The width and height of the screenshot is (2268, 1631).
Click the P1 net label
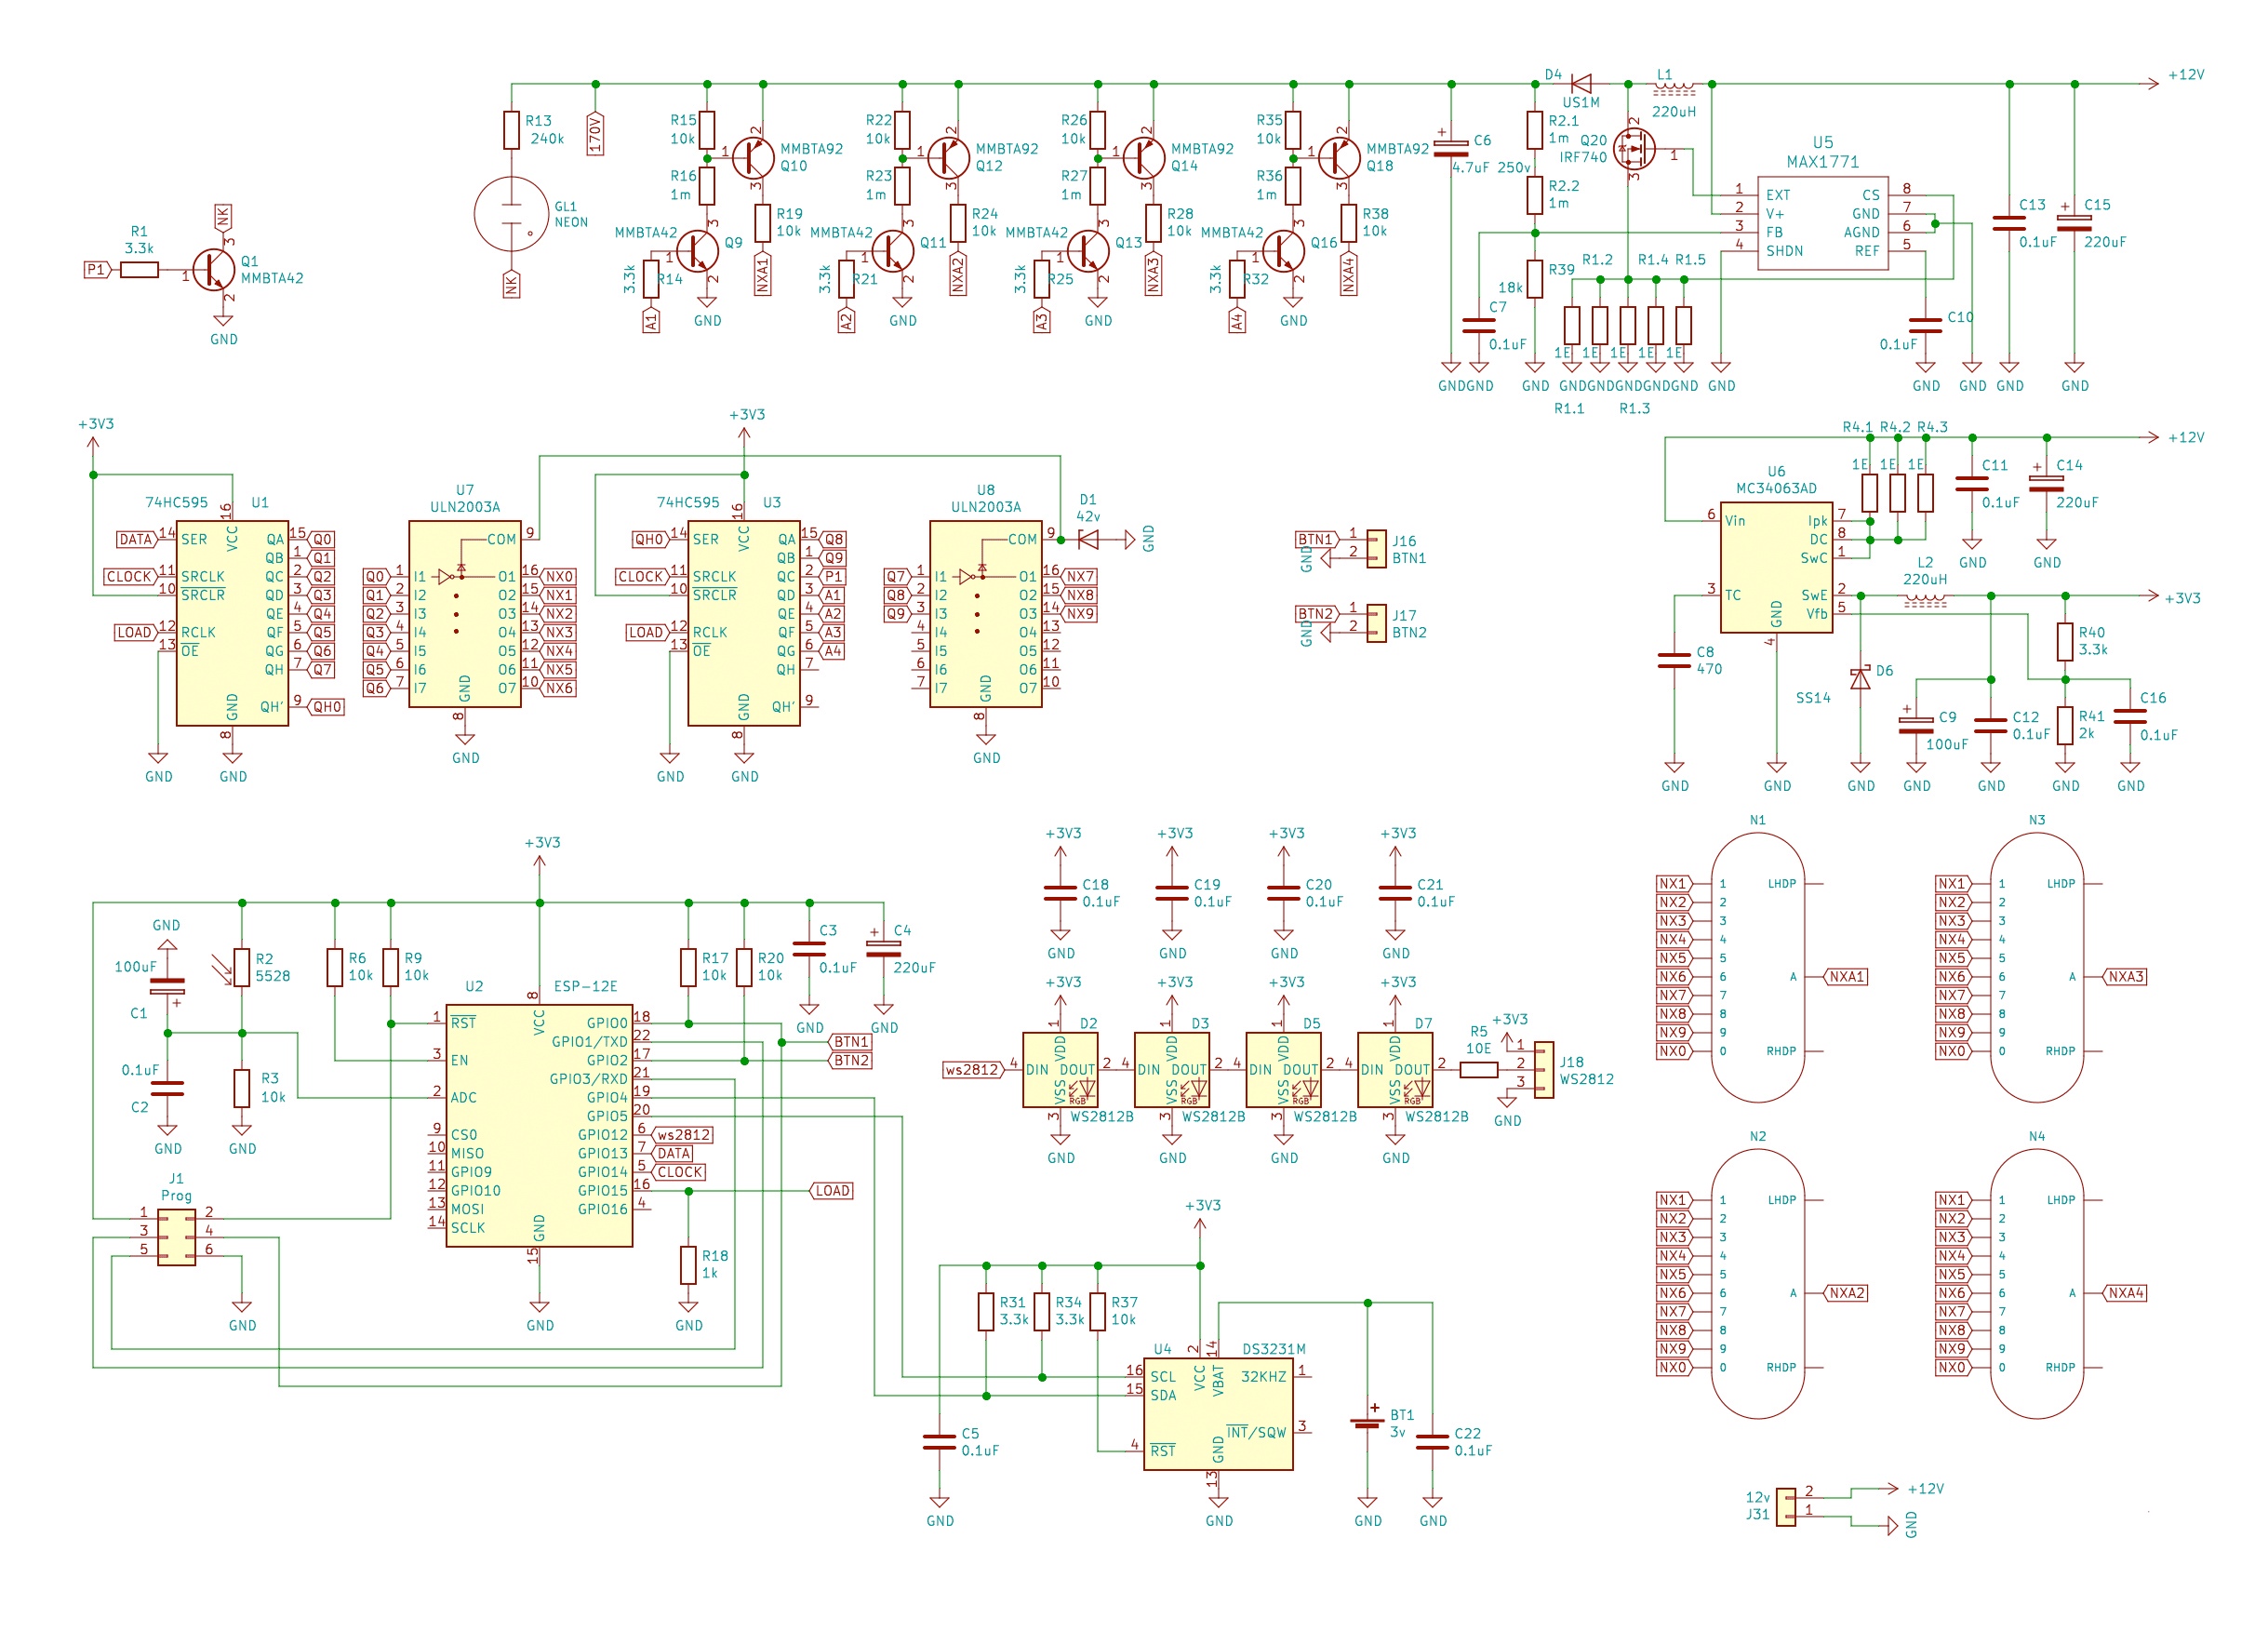click(x=96, y=270)
